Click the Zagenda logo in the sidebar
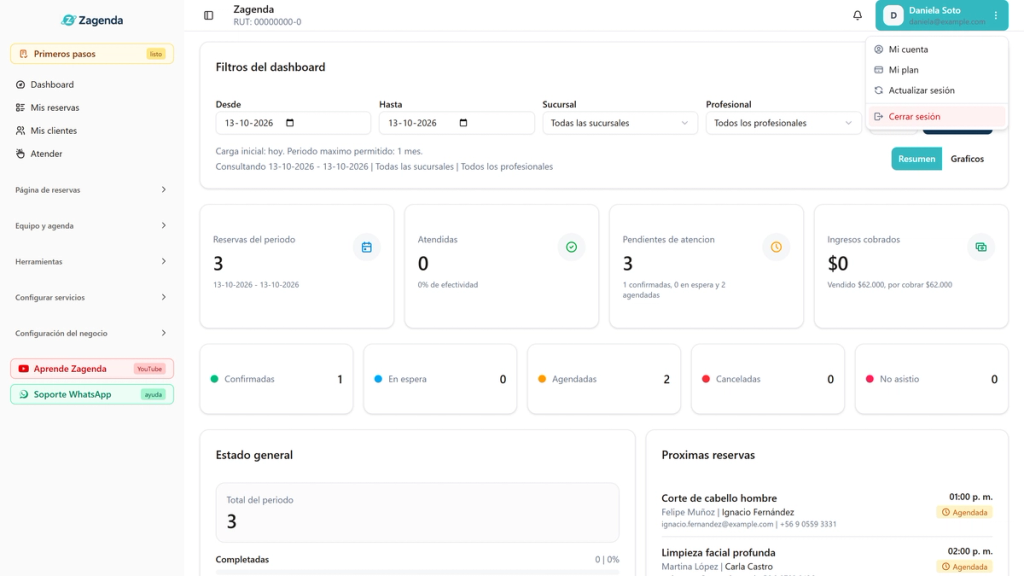The height and width of the screenshot is (576, 1024). pos(92,20)
